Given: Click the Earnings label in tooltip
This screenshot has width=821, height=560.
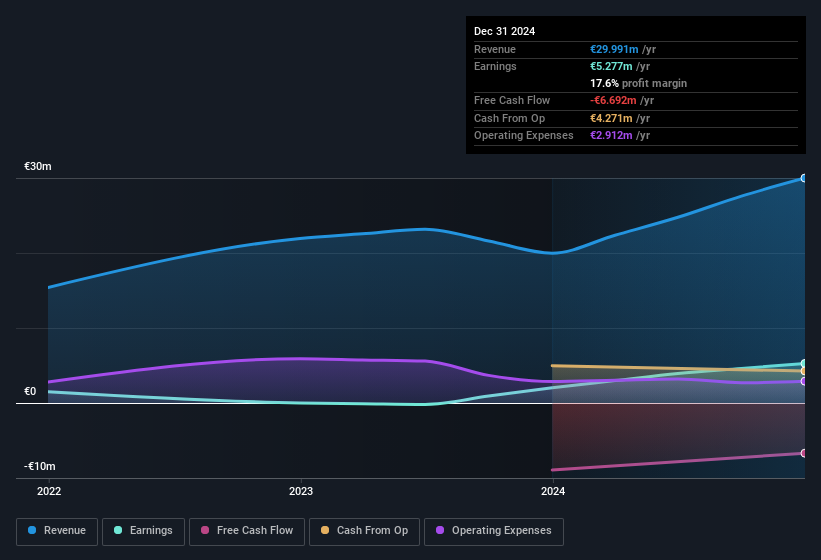Looking at the screenshot, I should coord(495,66).
